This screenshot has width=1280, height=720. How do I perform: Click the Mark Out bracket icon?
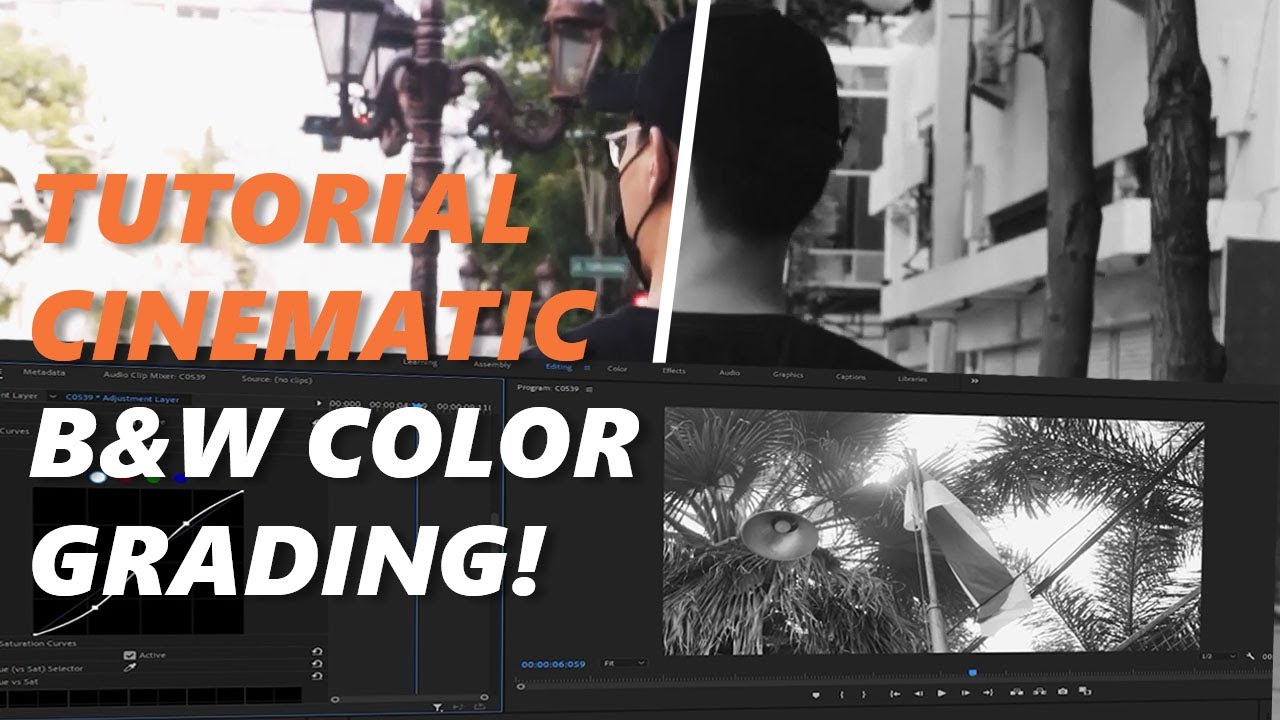[864, 694]
